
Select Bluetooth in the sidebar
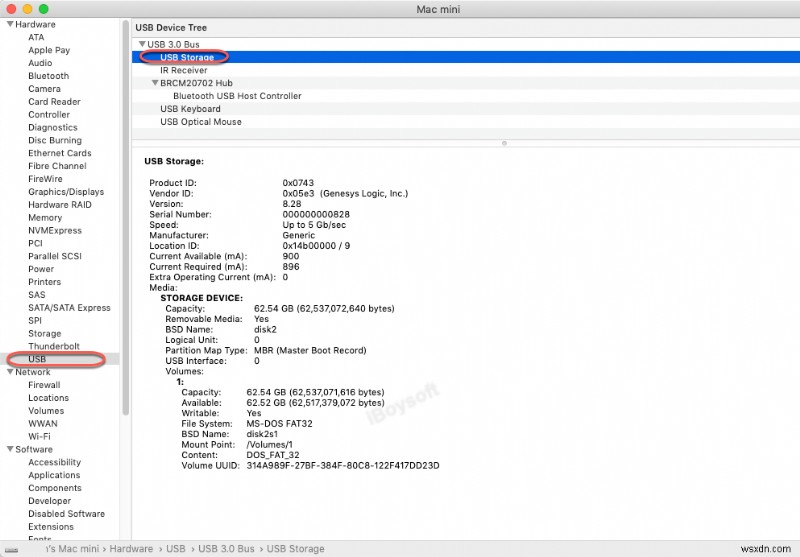coord(48,75)
